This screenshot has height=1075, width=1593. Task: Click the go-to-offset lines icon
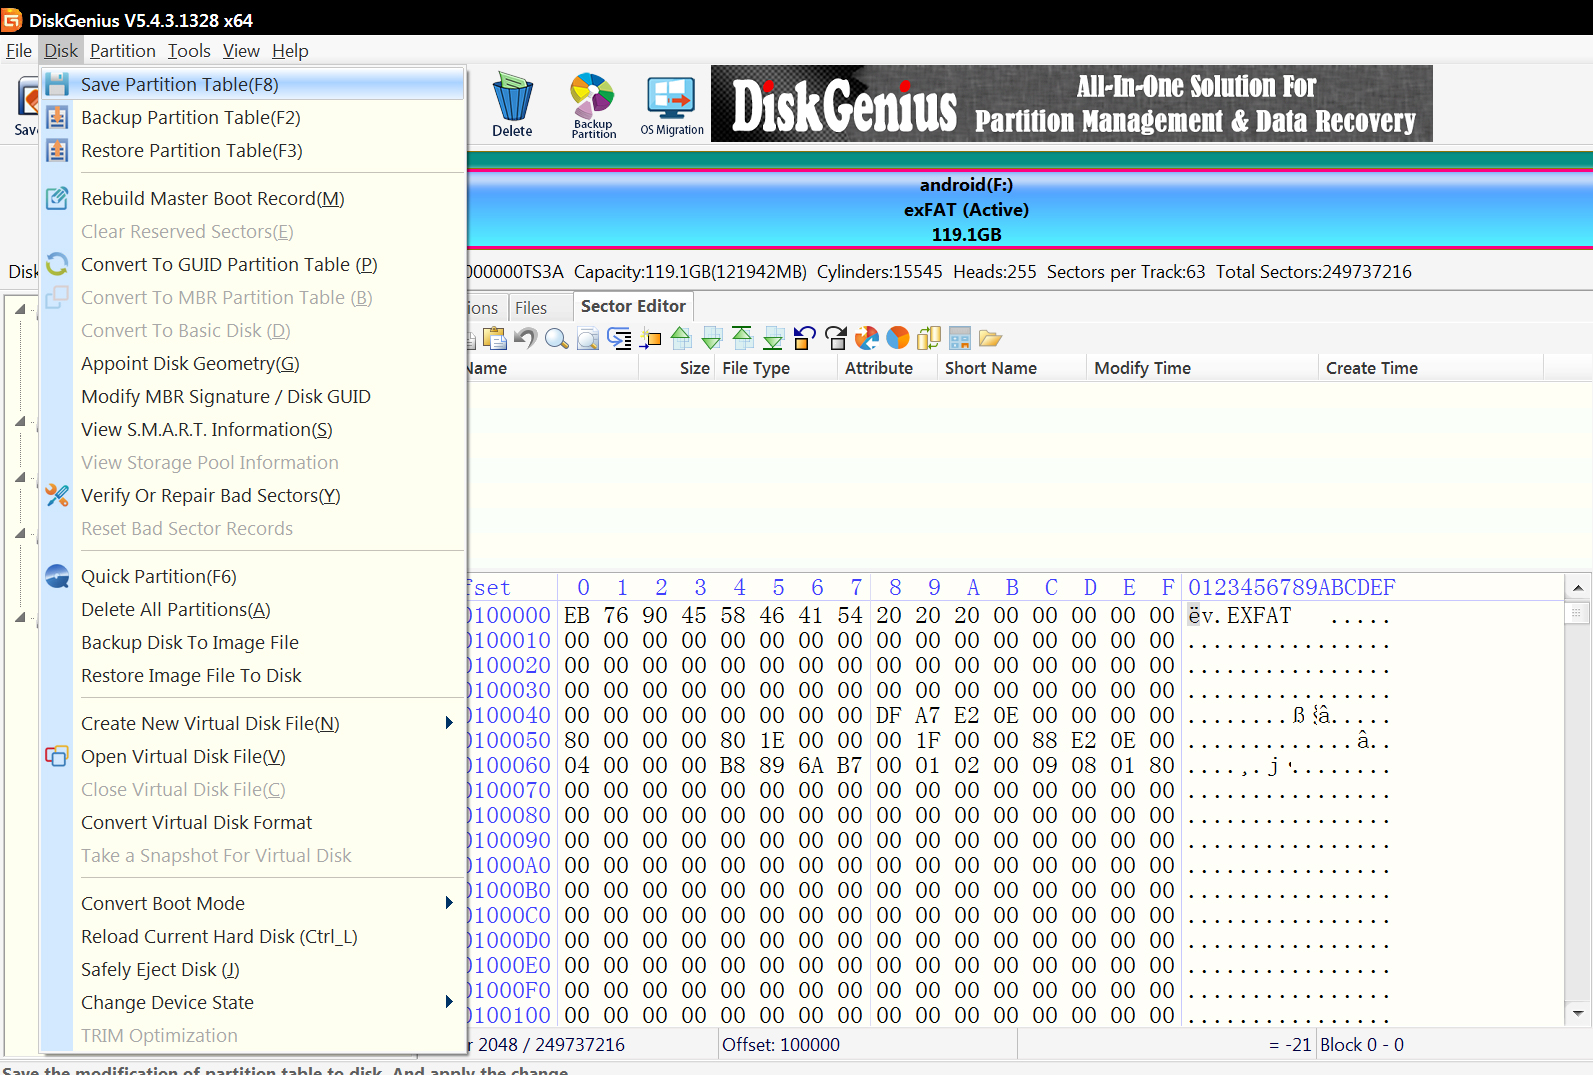(619, 339)
